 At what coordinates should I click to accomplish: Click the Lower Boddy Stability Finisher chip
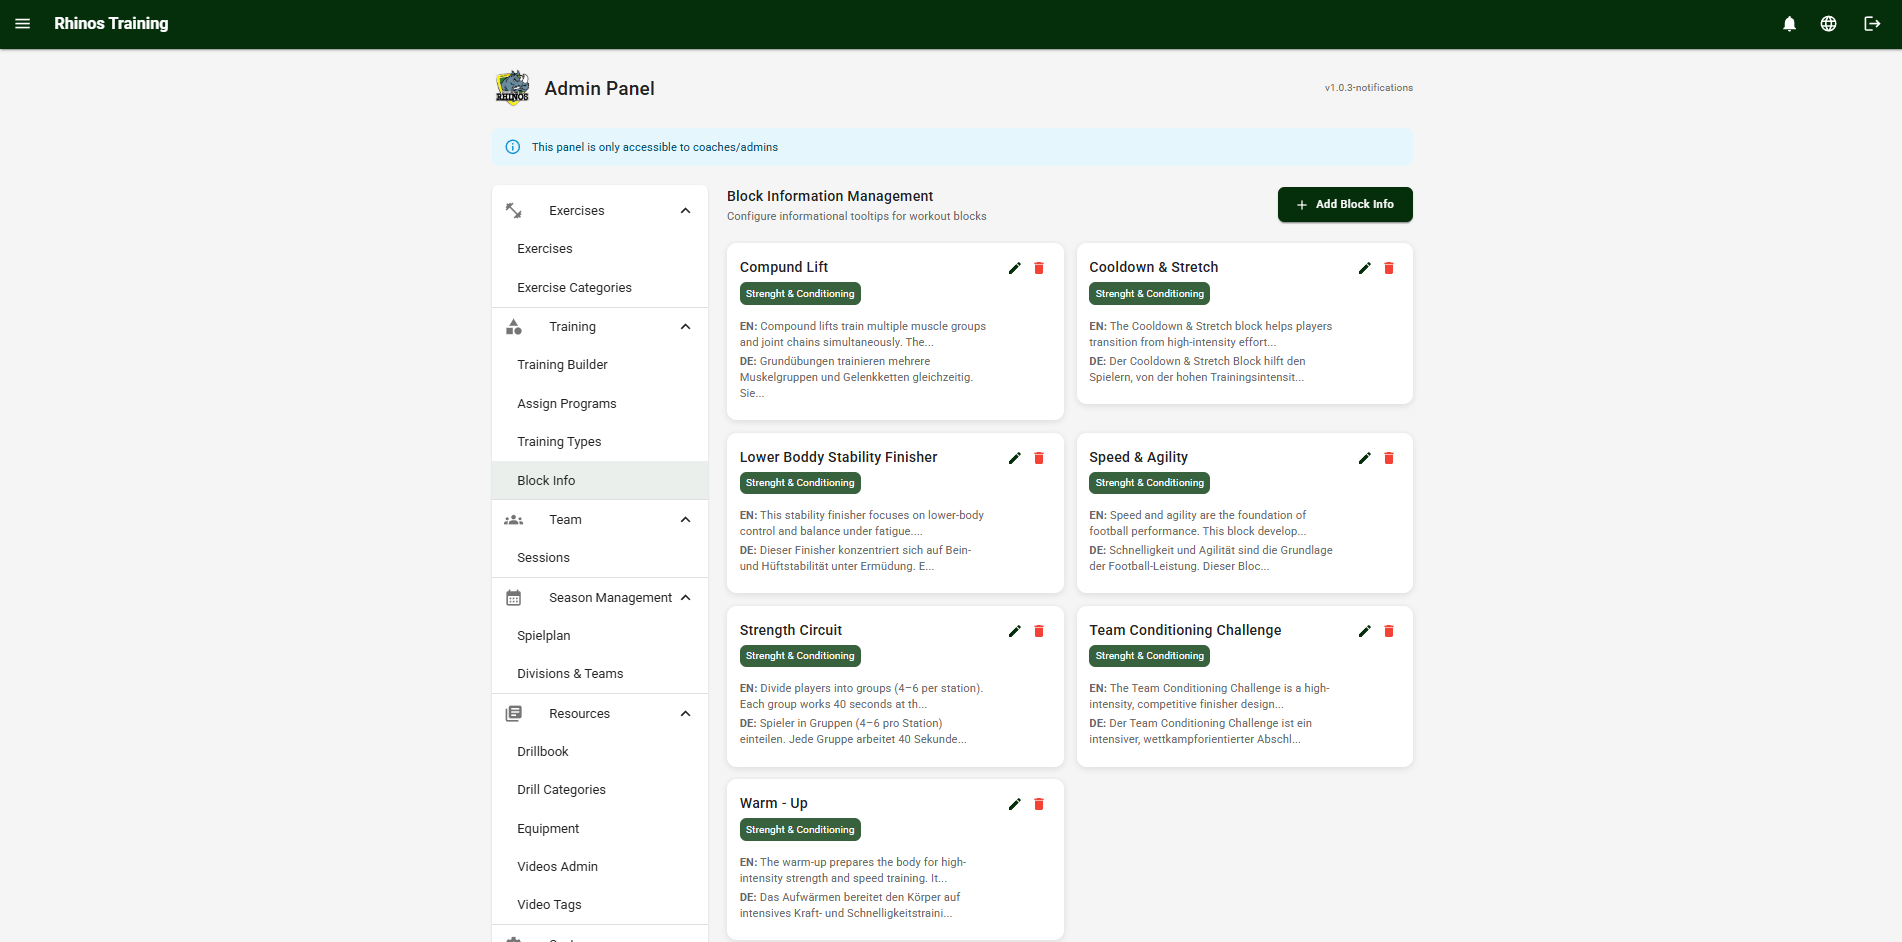coord(800,483)
